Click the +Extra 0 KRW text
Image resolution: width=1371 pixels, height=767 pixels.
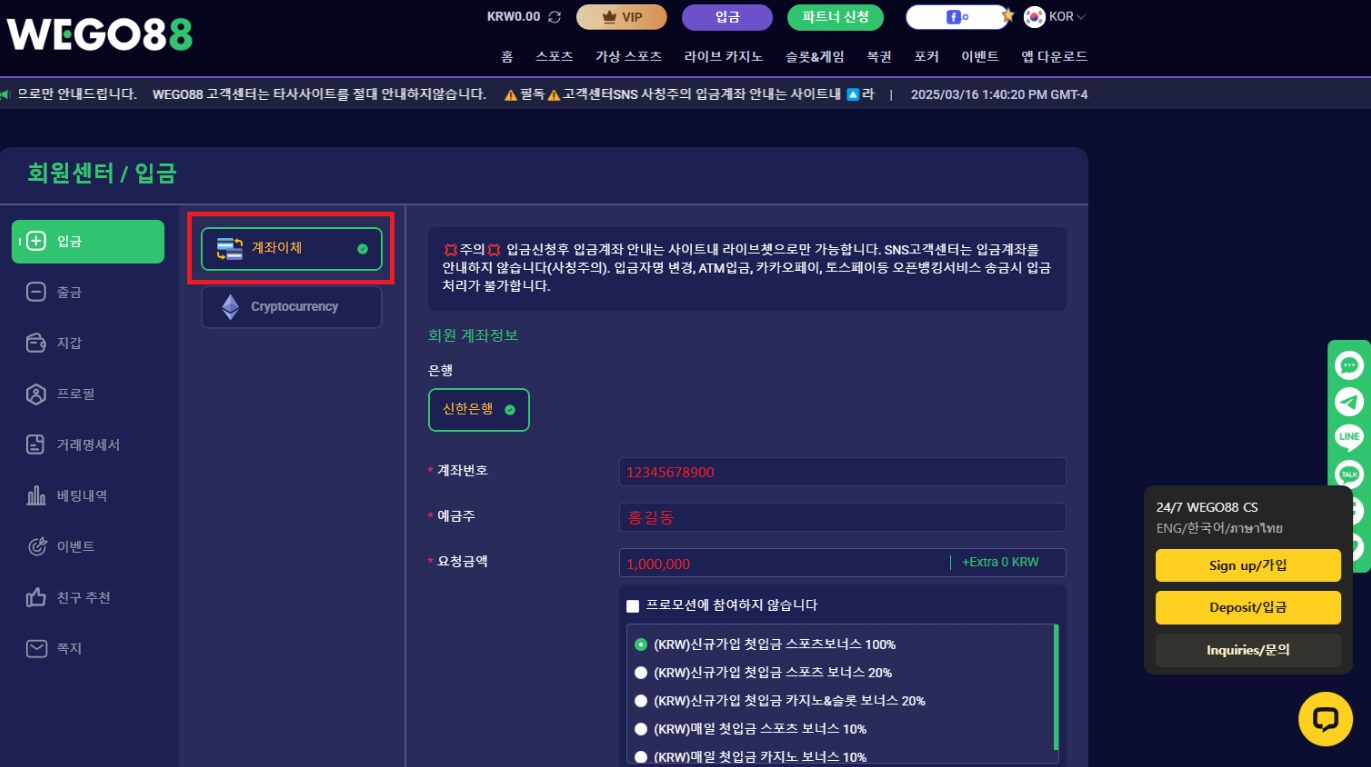1000,562
